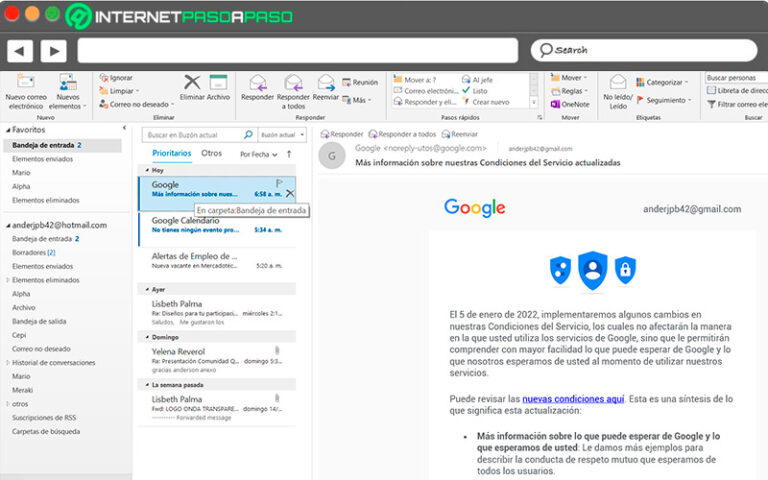Collapse folder pane with chevron arrow
768x480 pixels.
pyautogui.click(x=124, y=128)
